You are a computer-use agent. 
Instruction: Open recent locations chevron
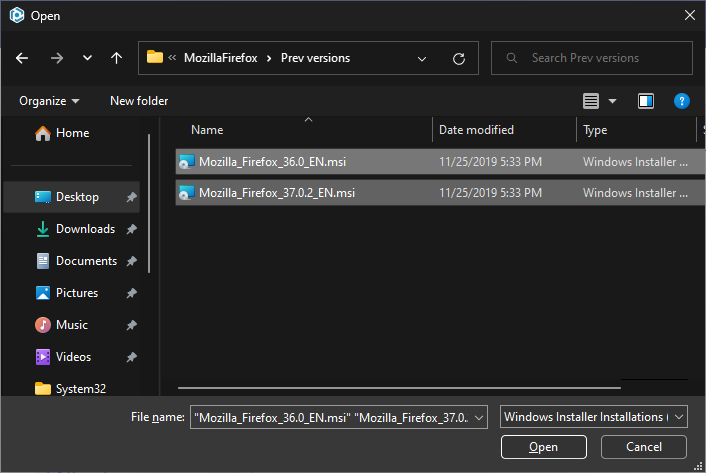tap(87, 58)
